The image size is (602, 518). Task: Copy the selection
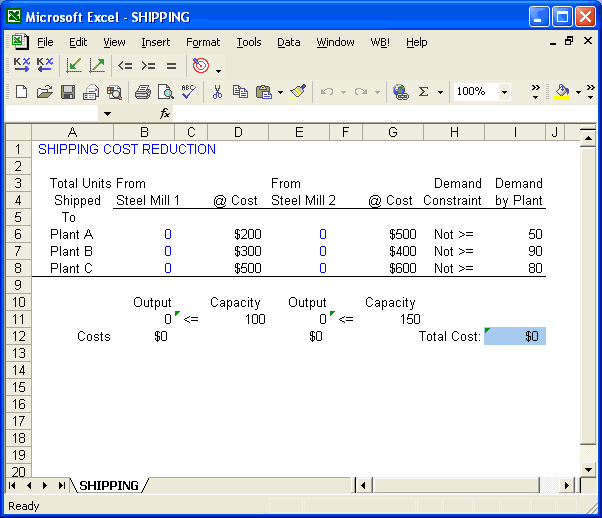[240, 92]
